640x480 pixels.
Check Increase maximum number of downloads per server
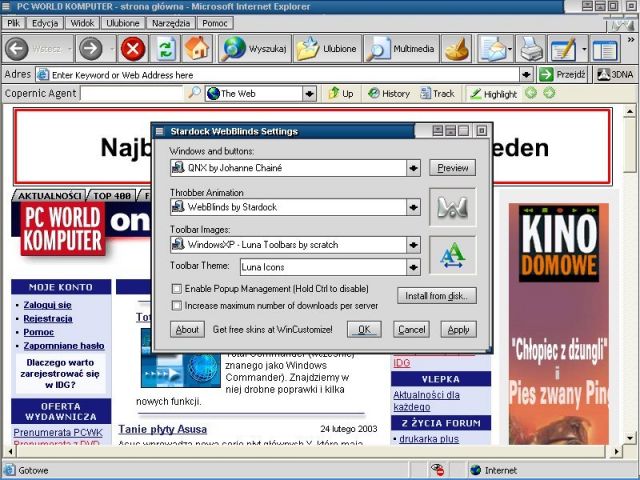[177, 305]
